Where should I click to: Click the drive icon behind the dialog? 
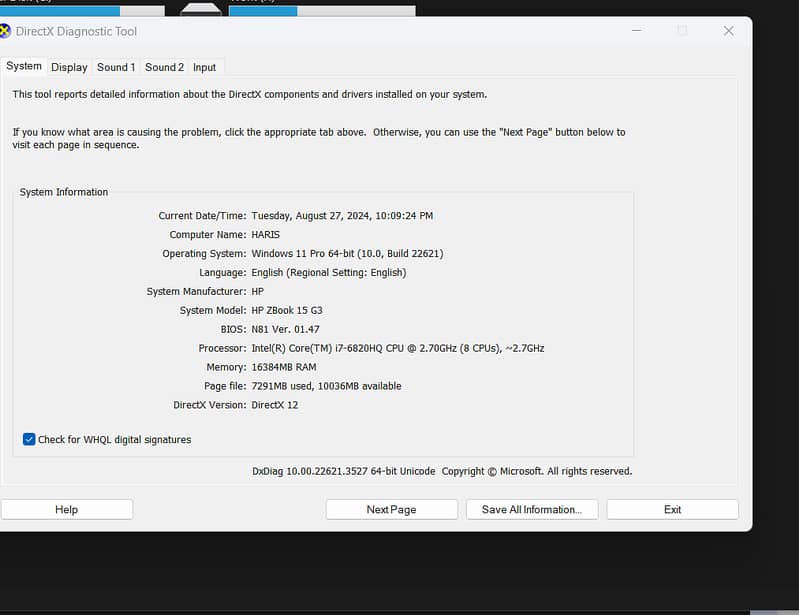pyautogui.click(x=201, y=10)
